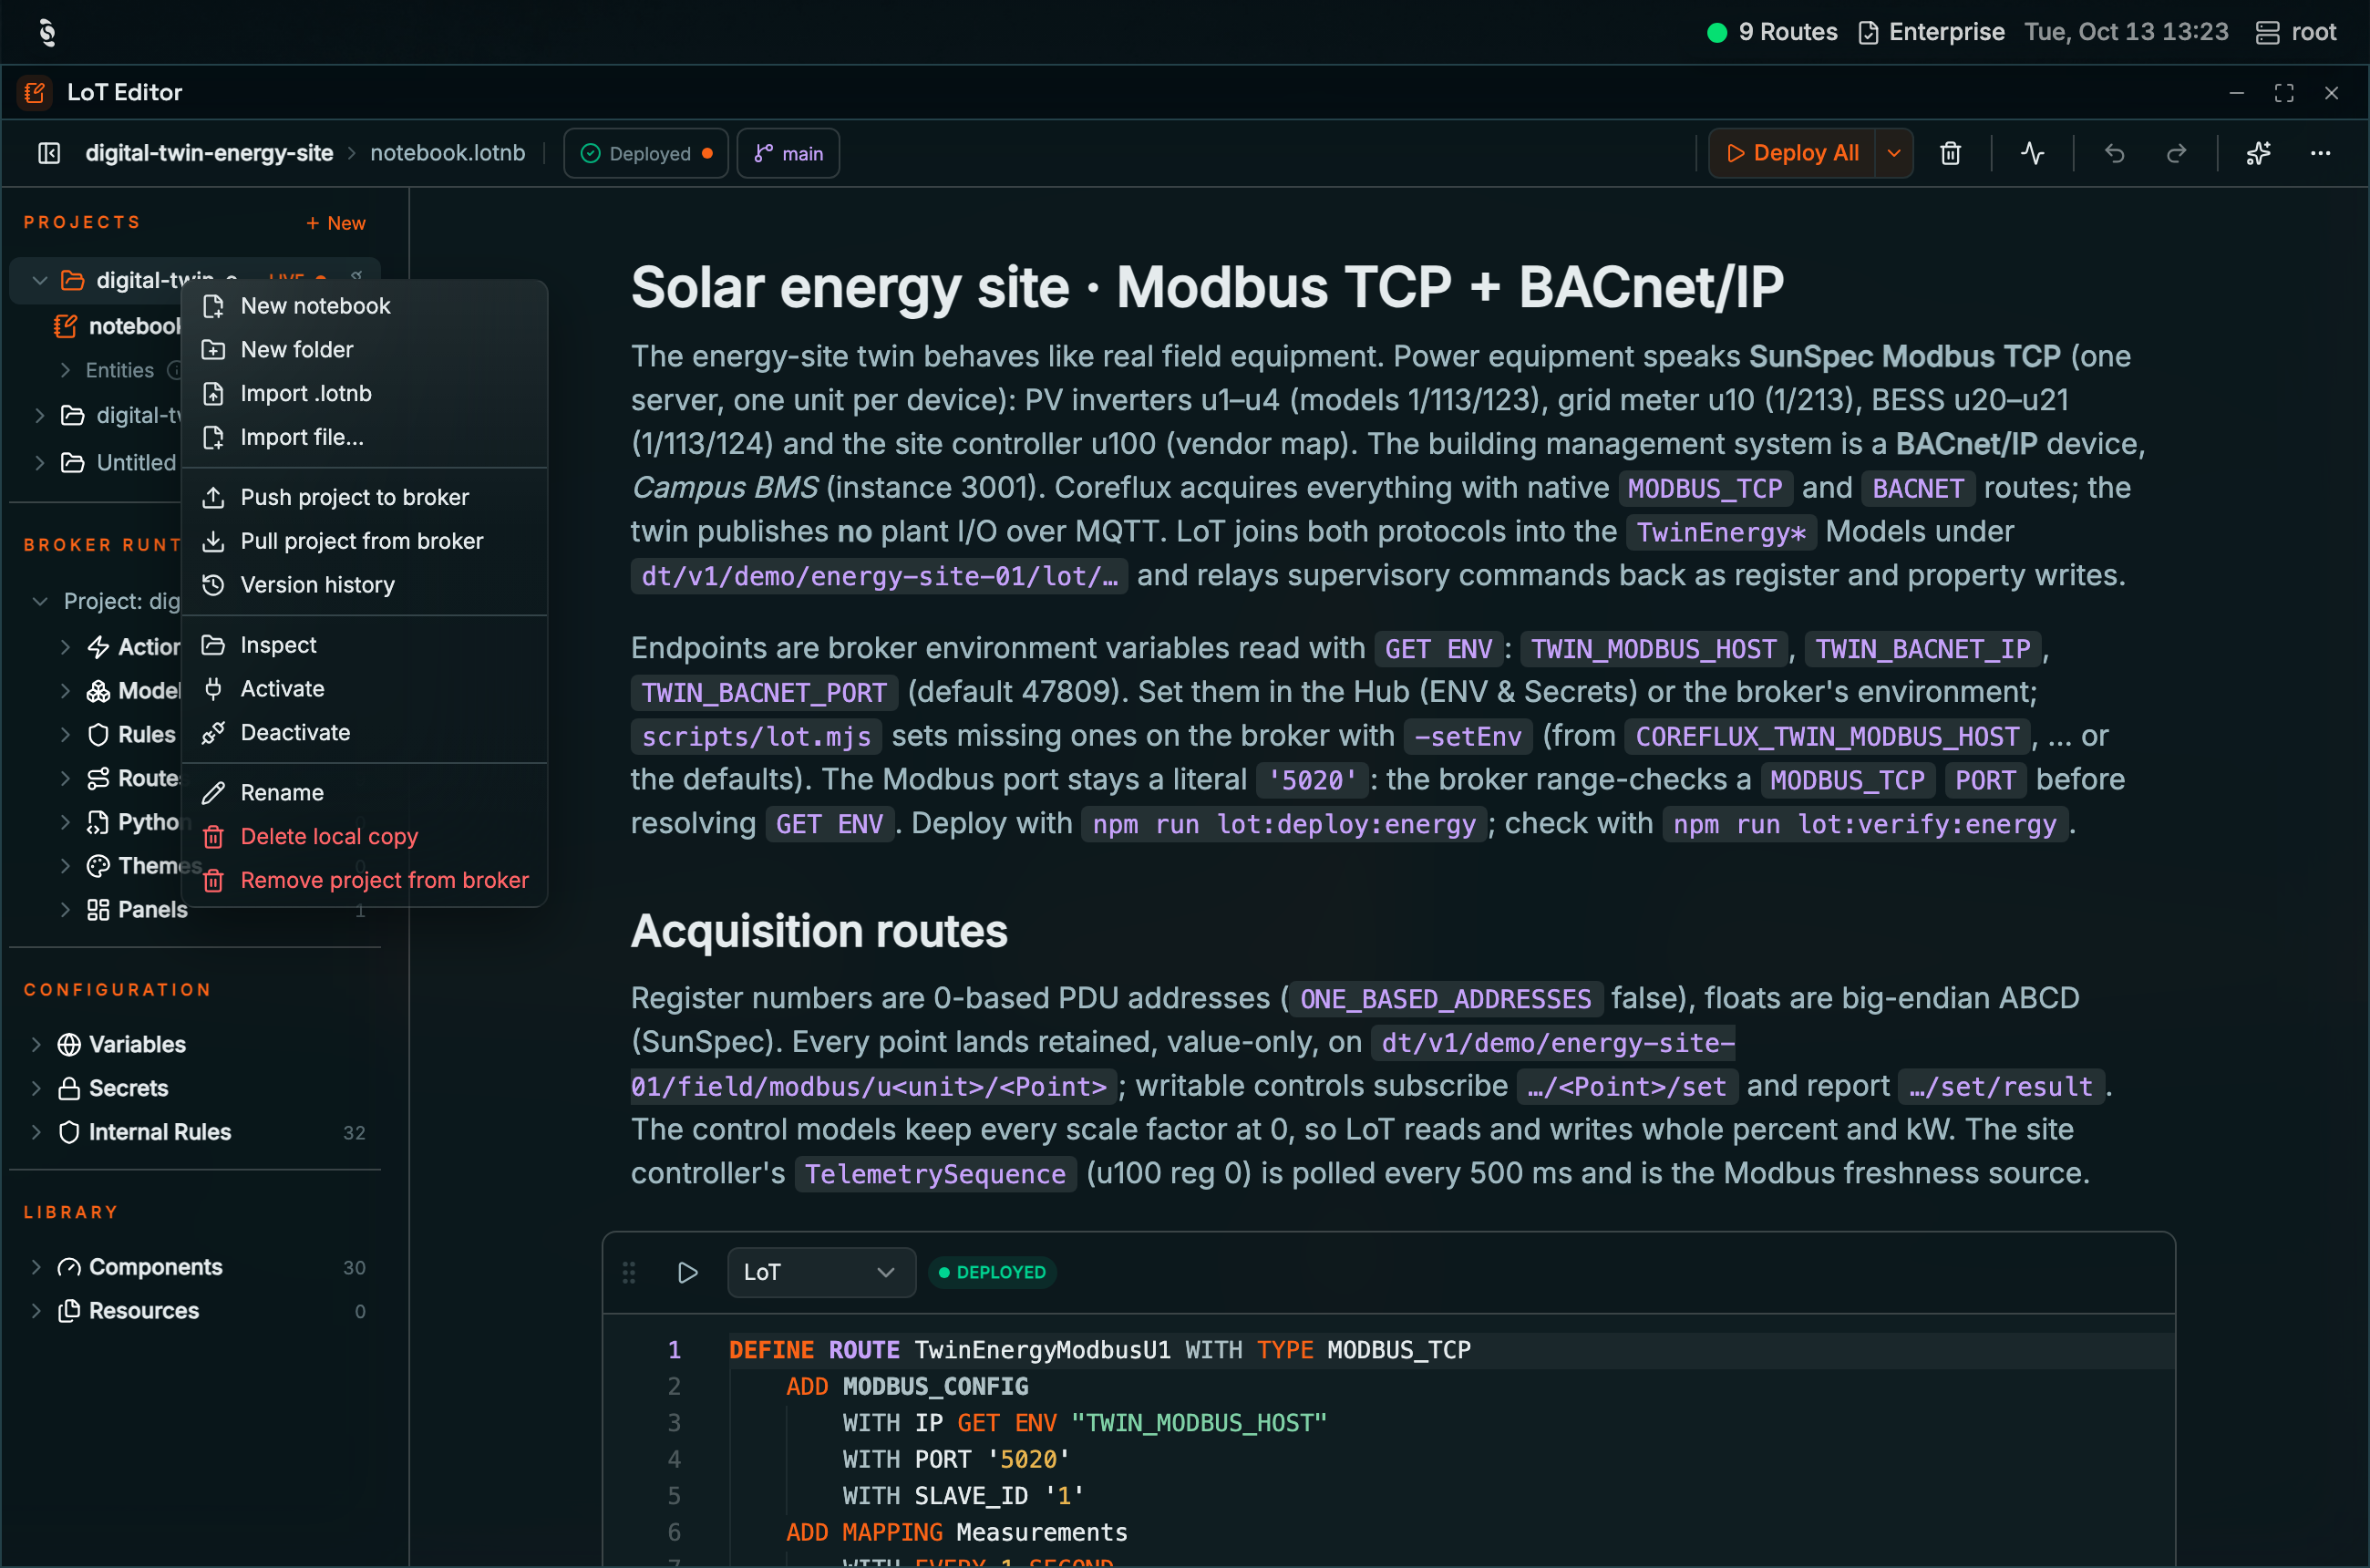Click the LoT Editor app icon
This screenshot has width=2370, height=1568.
pyautogui.click(x=35, y=92)
